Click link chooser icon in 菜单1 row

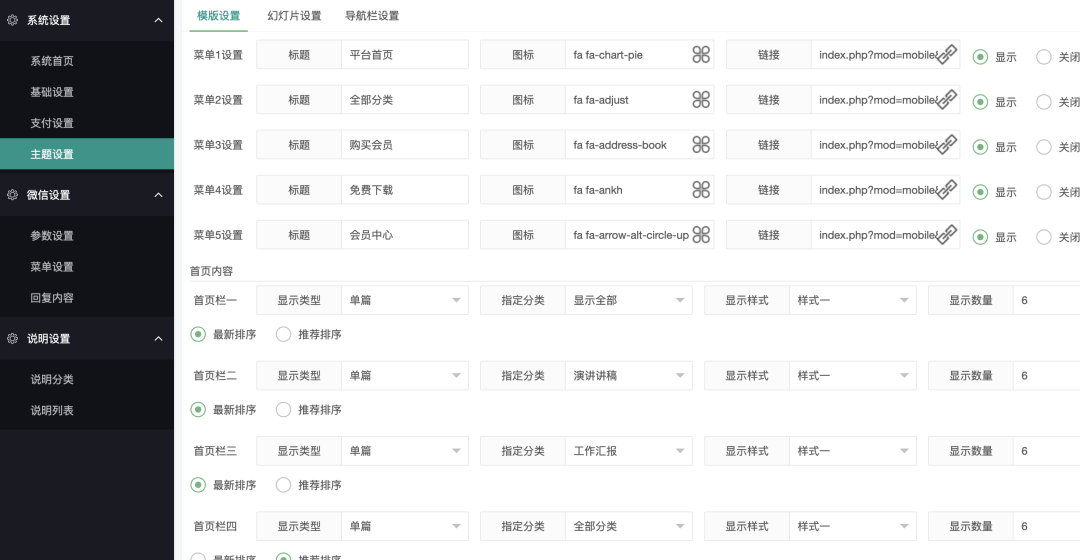tap(946, 54)
